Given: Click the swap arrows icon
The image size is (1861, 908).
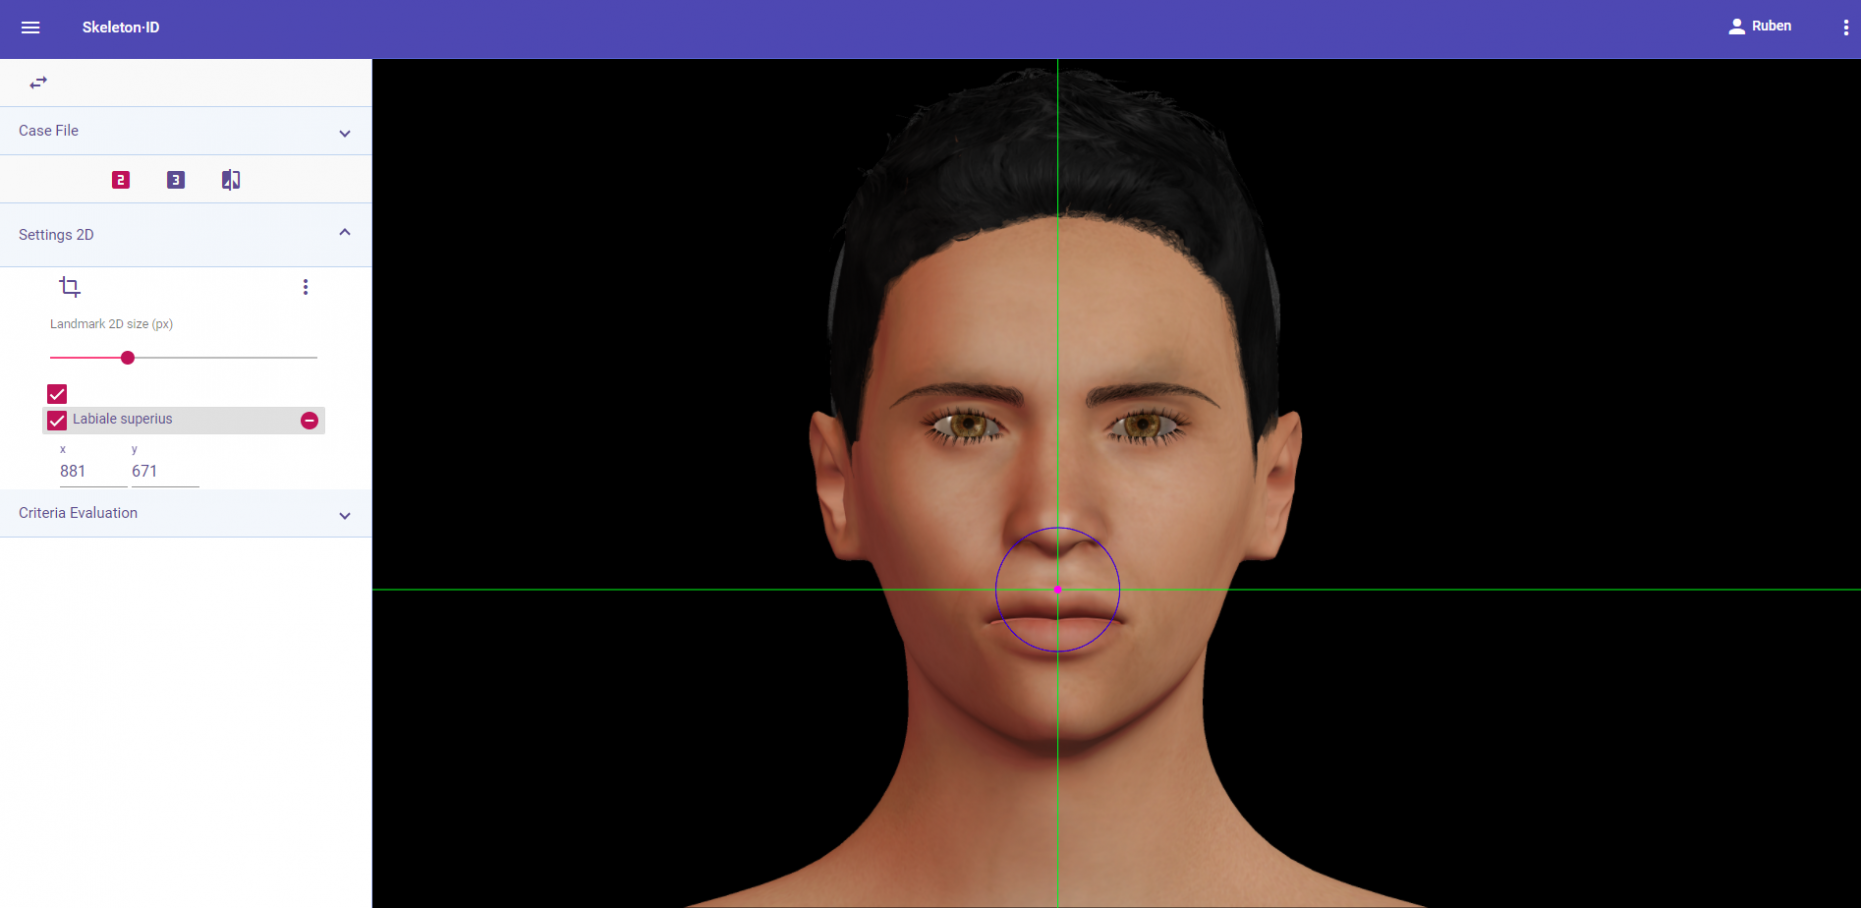Looking at the screenshot, I should pos(38,83).
